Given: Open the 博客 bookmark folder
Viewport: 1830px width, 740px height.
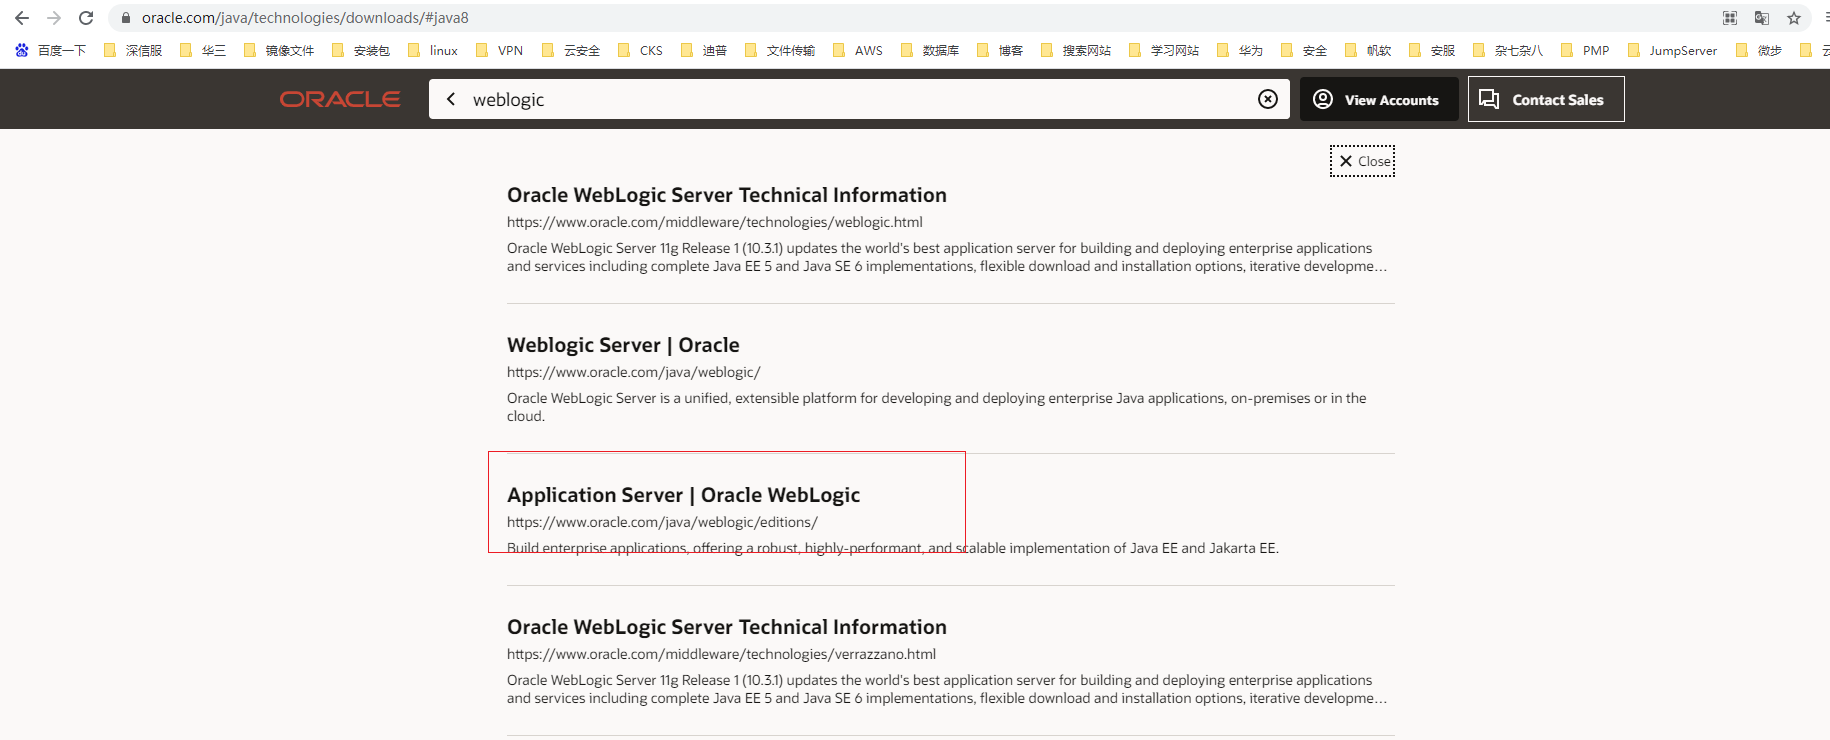Looking at the screenshot, I should click(x=1000, y=50).
